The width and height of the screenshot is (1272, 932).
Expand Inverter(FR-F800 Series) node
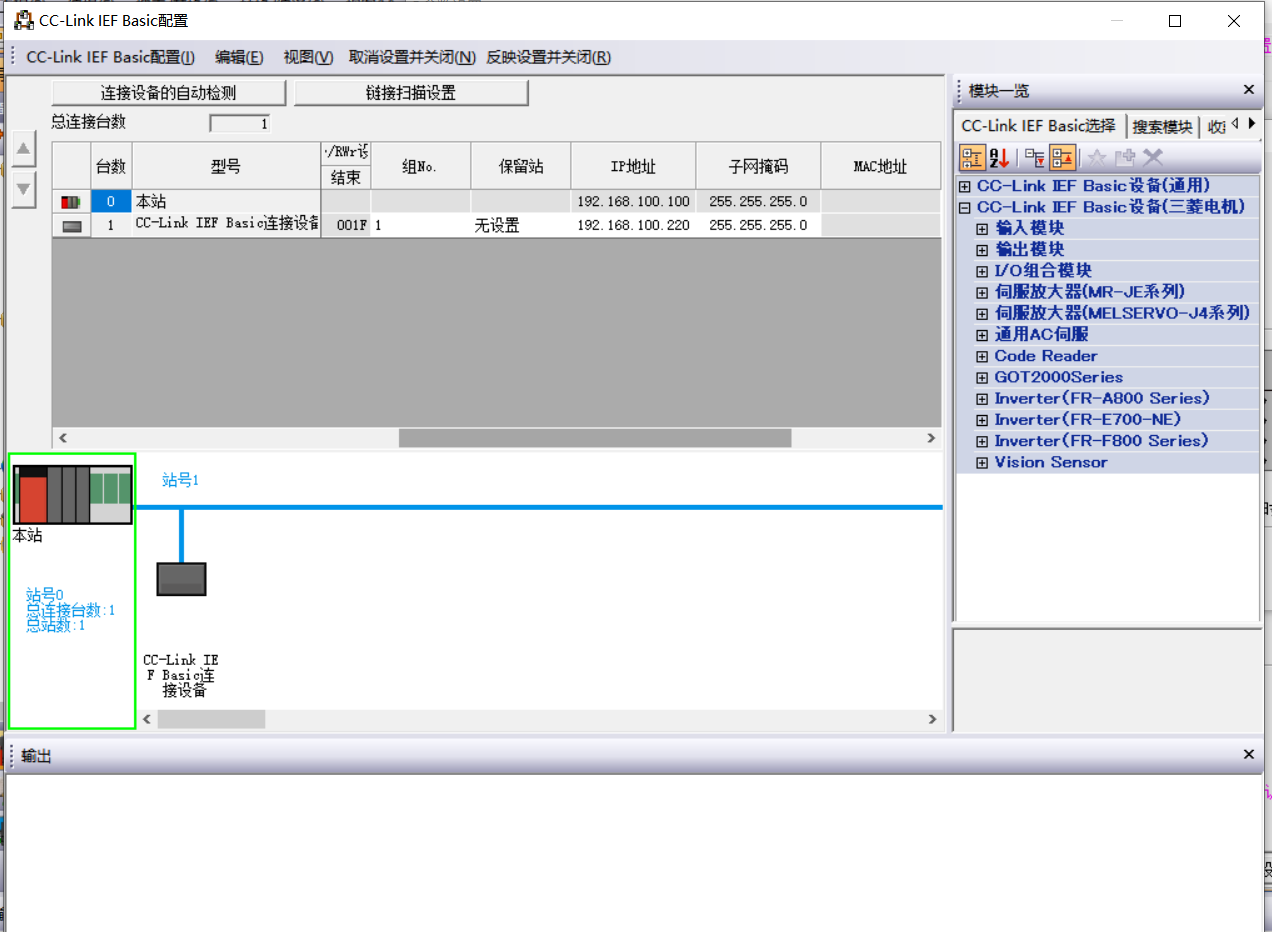click(x=982, y=441)
